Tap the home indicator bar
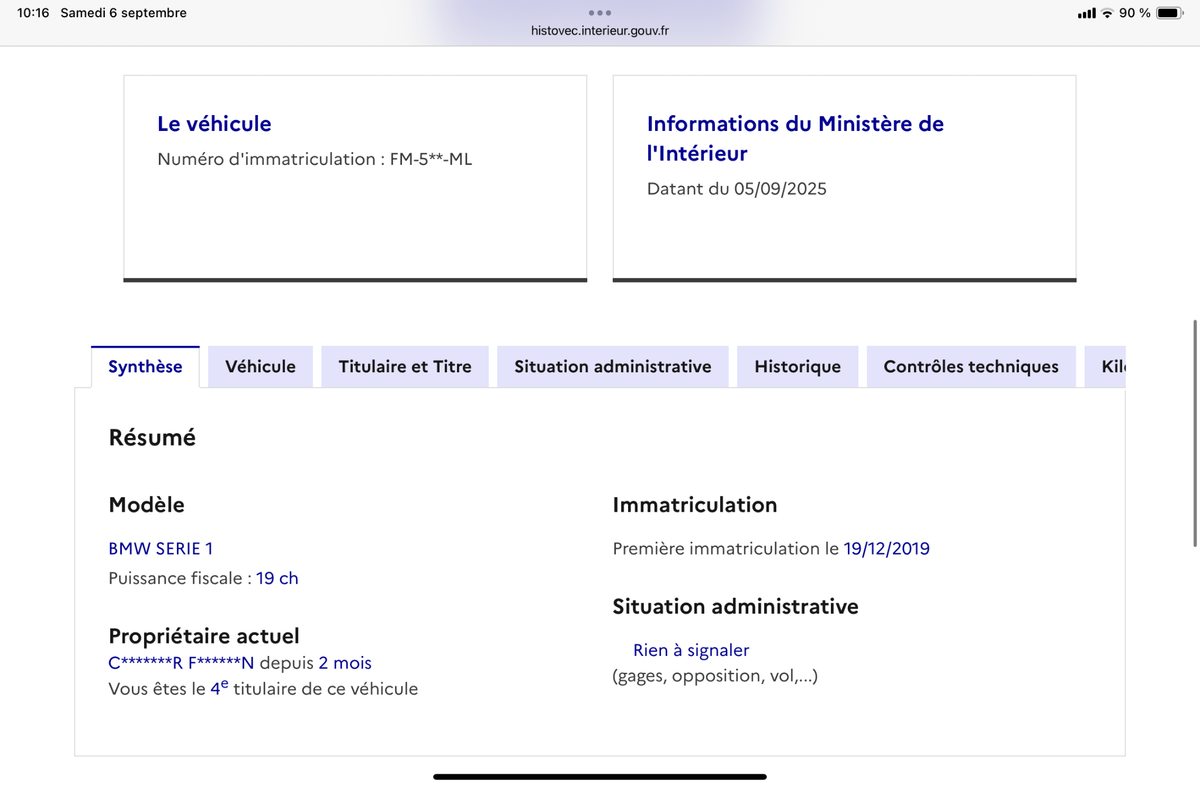The width and height of the screenshot is (1200, 788). pyautogui.click(x=600, y=776)
